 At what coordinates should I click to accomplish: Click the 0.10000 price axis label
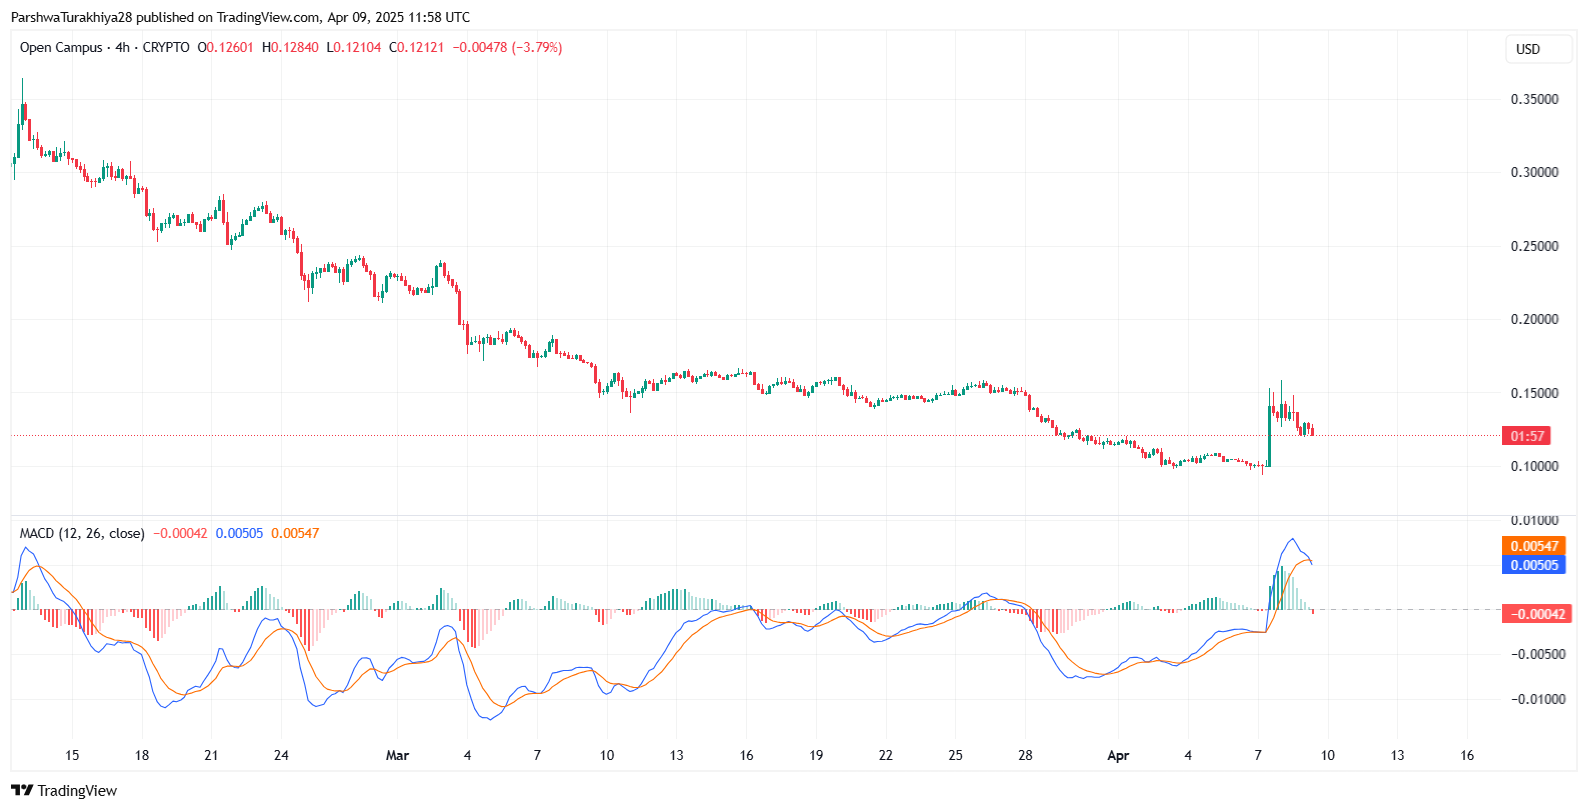tap(1534, 466)
